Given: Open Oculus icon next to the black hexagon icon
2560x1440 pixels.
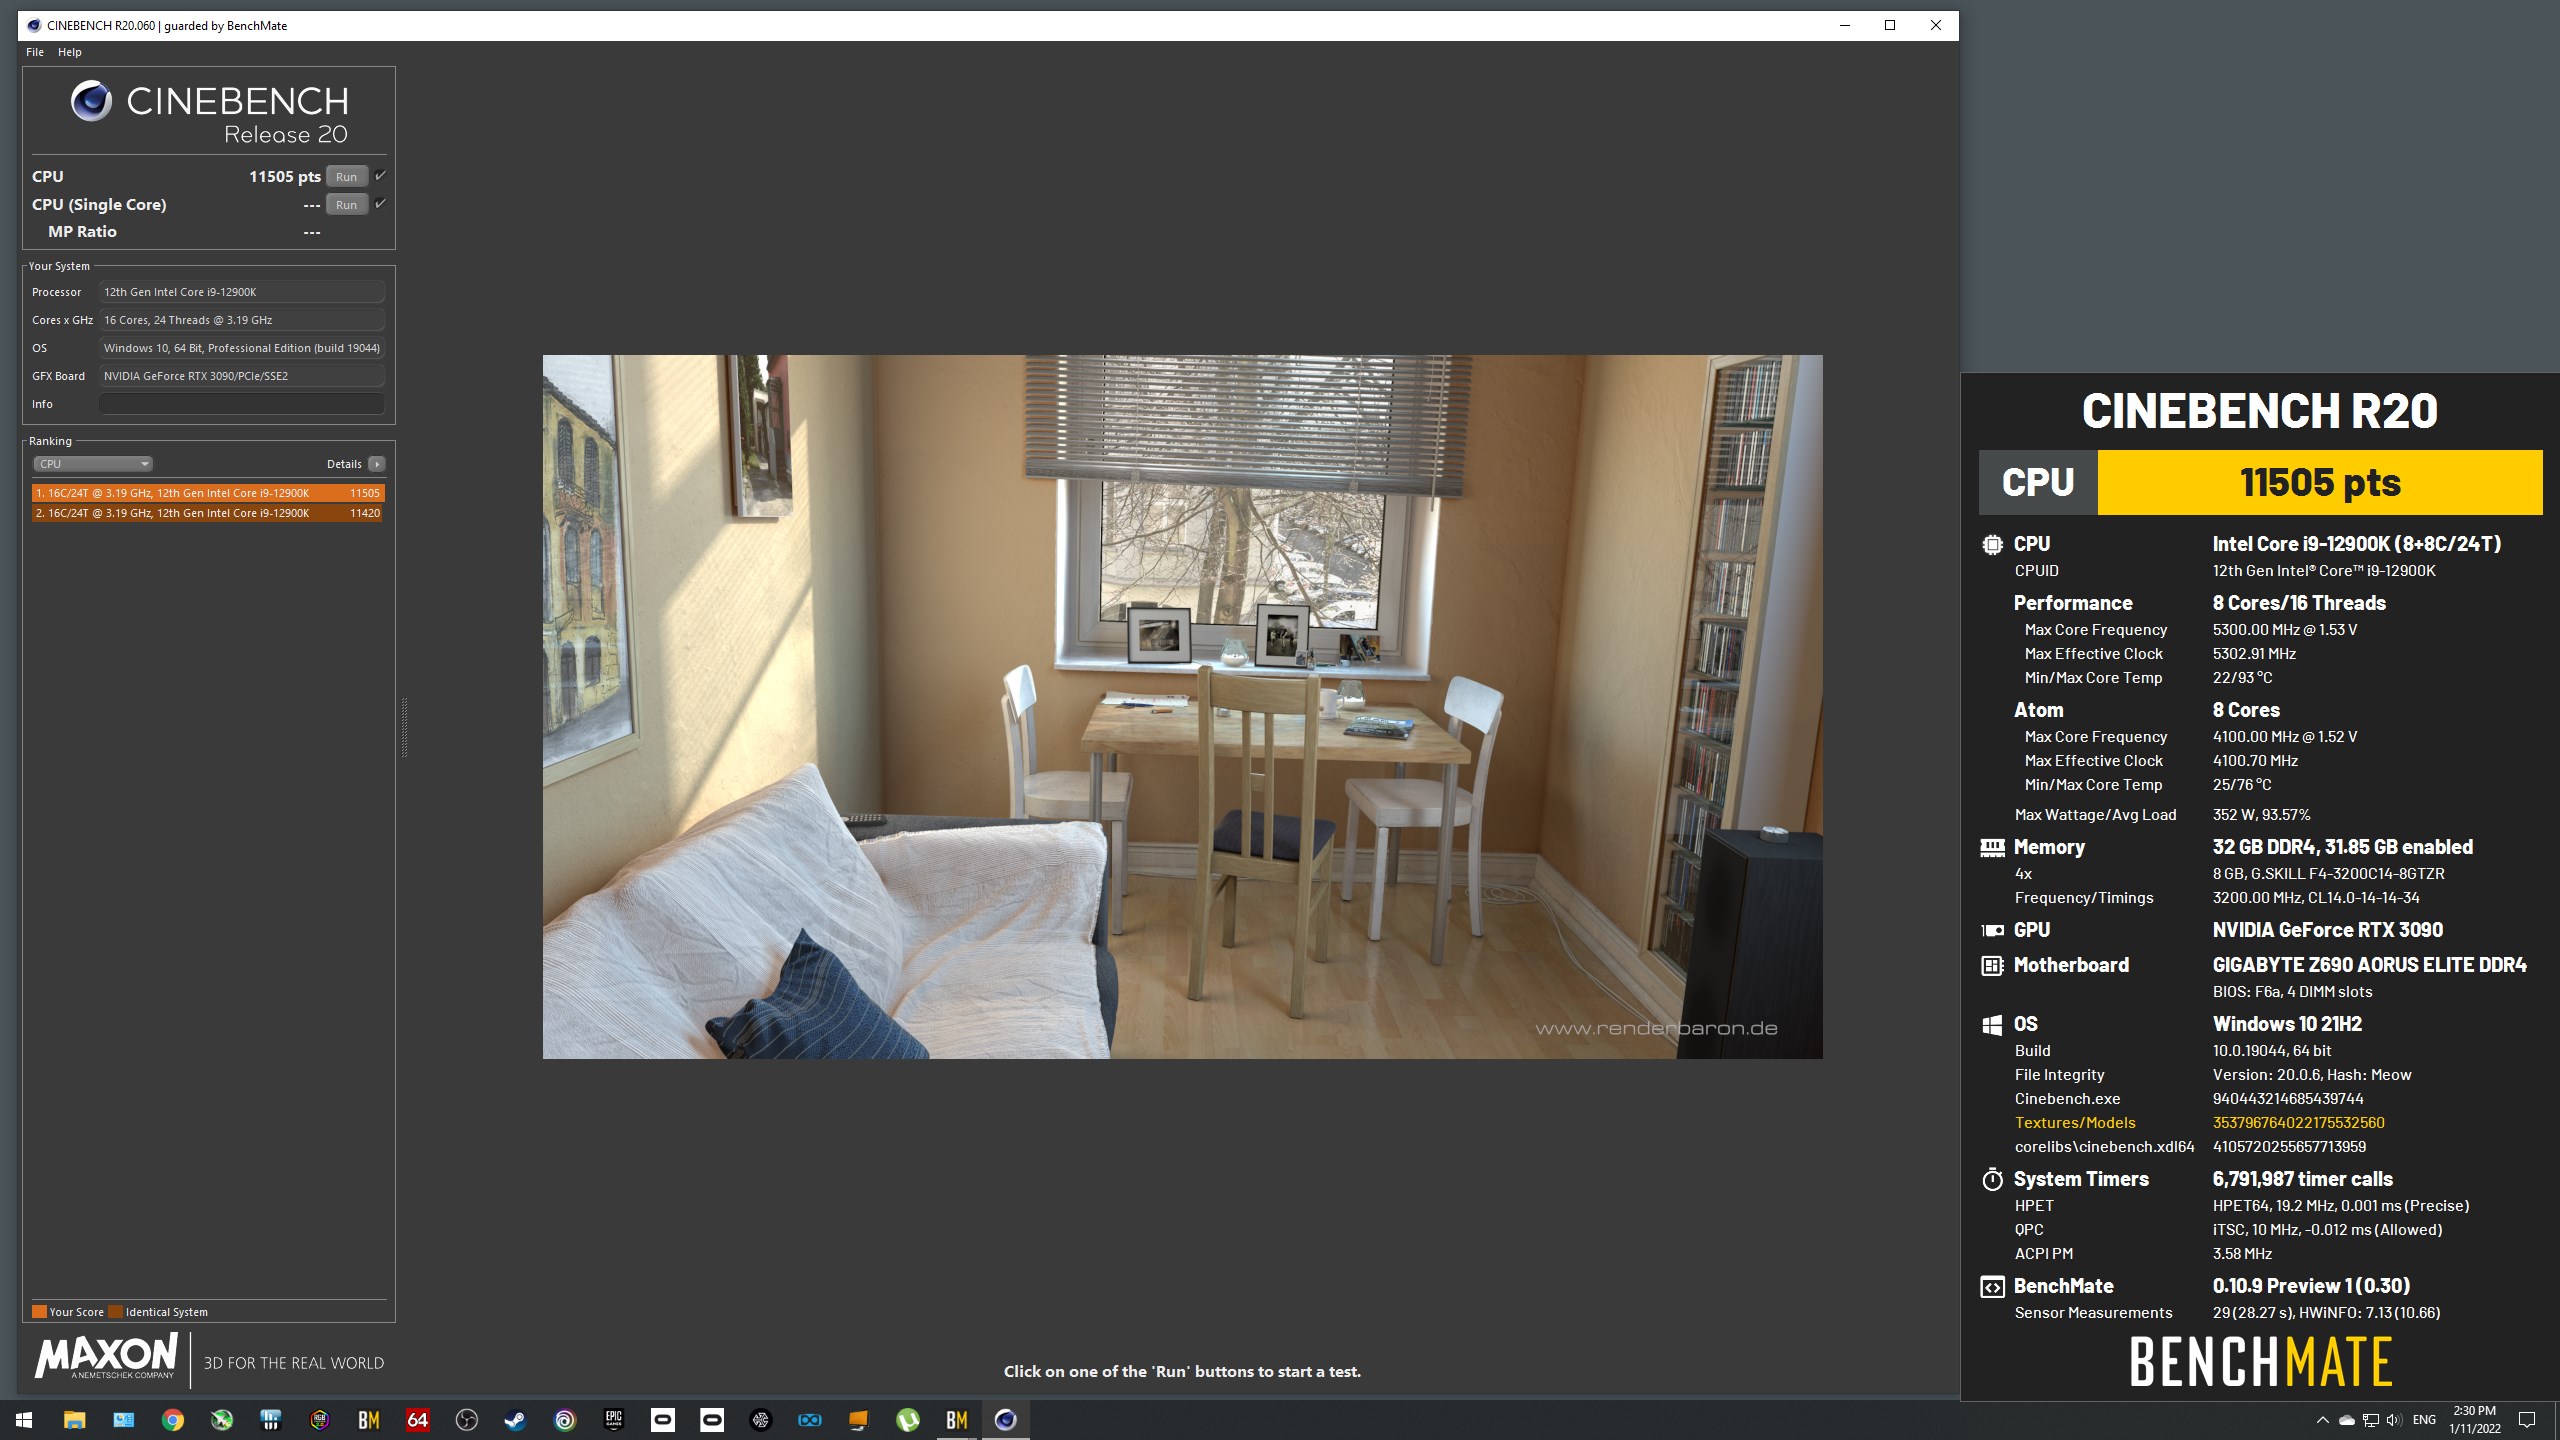Looking at the screenshot, I should (x=711, y=1420).
